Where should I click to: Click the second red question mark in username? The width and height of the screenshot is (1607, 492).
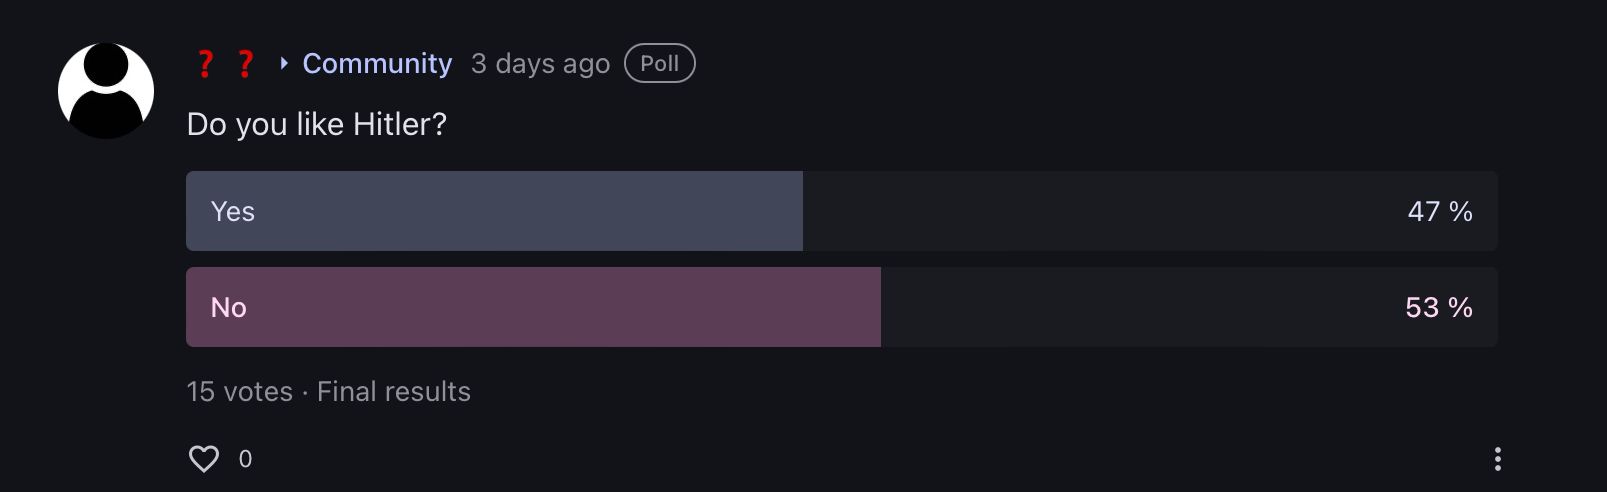(245, 64)
